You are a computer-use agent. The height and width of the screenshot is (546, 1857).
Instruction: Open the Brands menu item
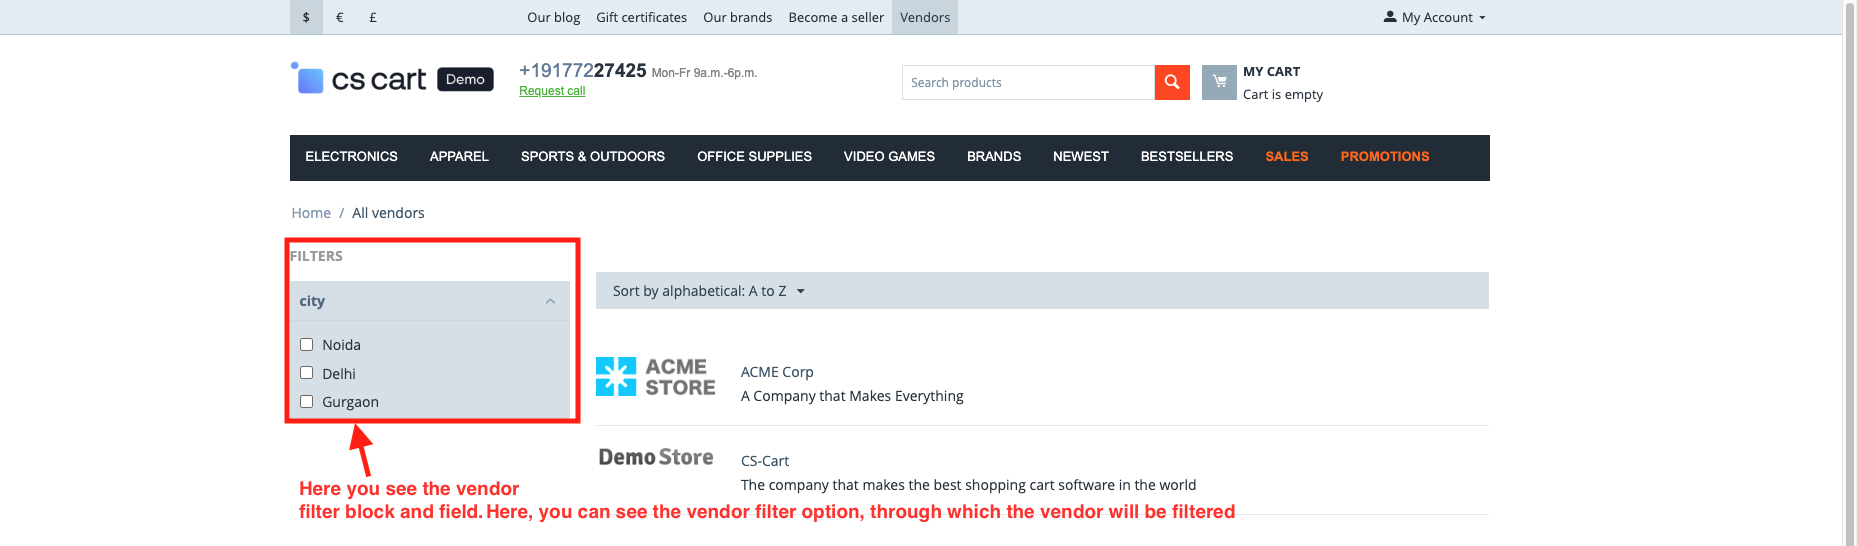pos(994,157)
